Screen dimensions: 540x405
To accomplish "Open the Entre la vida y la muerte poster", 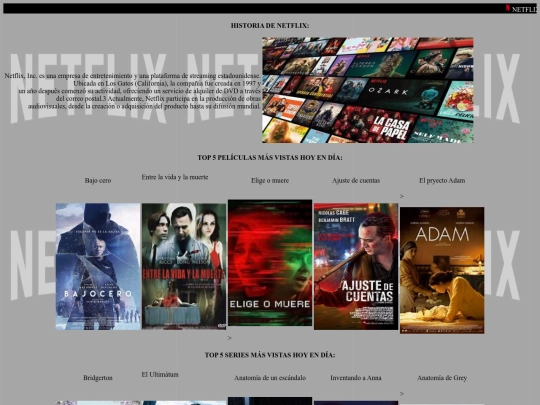I will (x=184, y=267).
